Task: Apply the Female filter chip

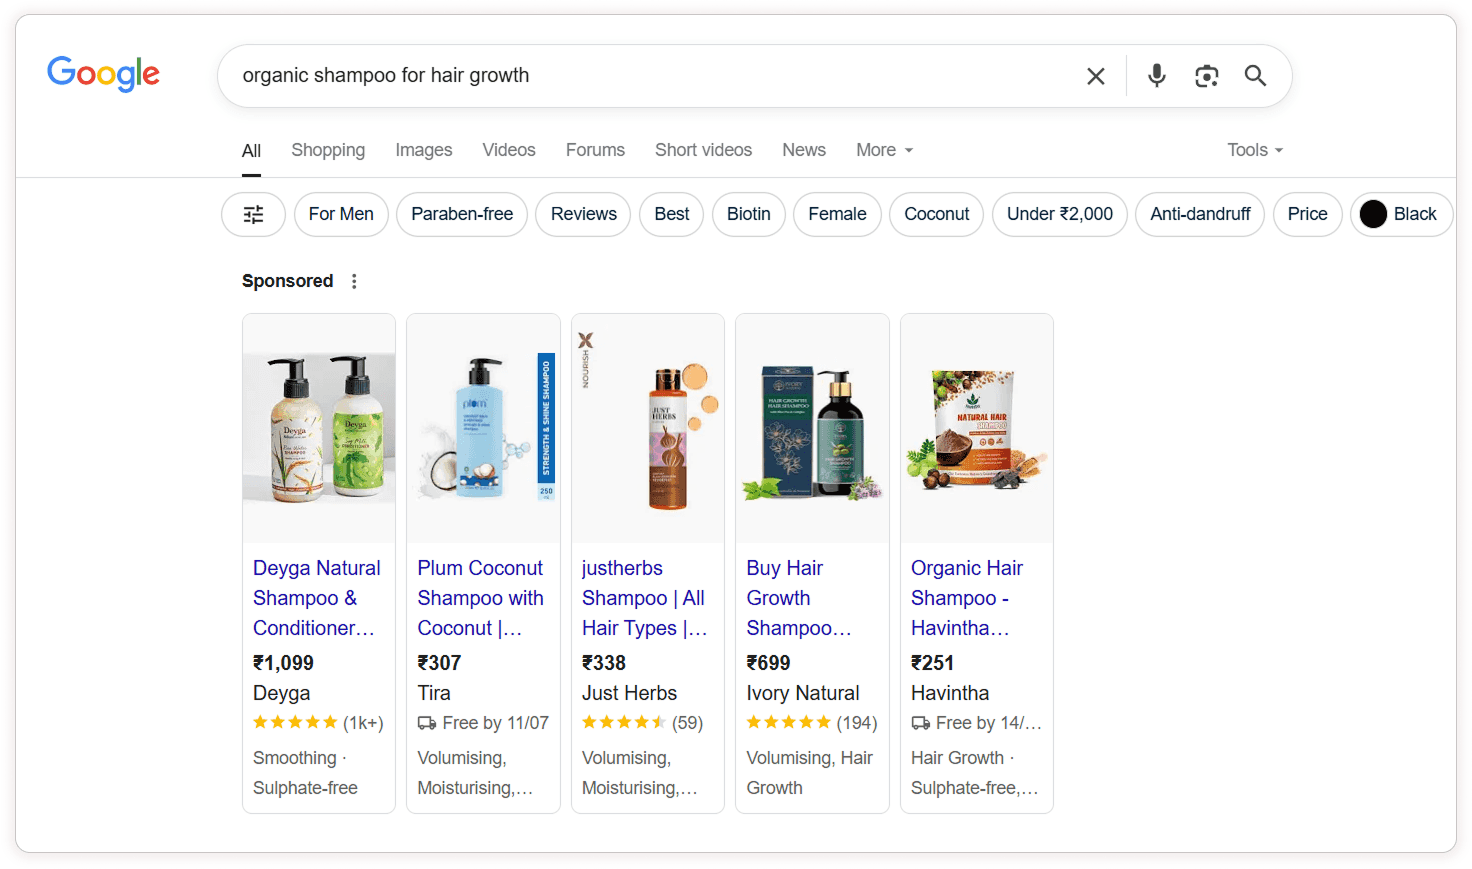Action: (838, 214)
